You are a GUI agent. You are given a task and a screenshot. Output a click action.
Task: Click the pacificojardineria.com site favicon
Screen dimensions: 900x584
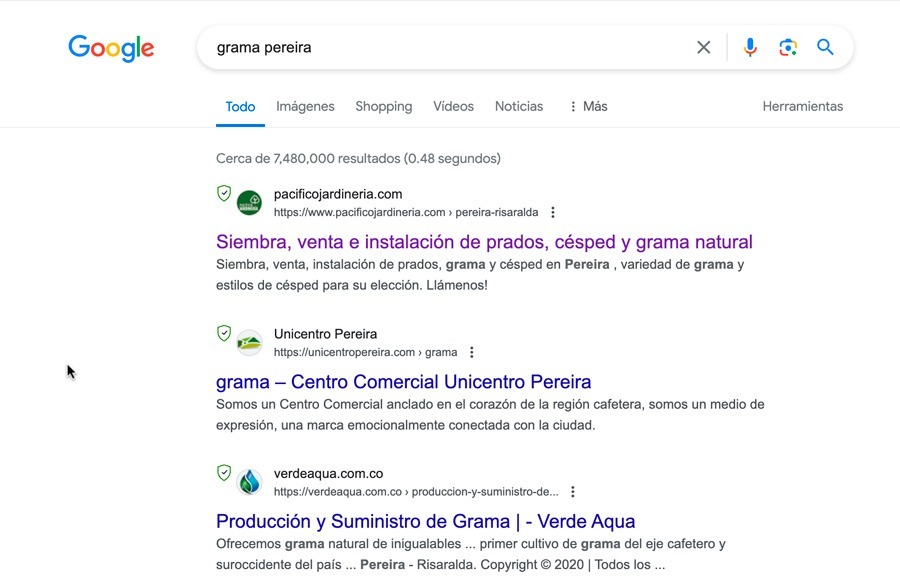click(249, 203)
